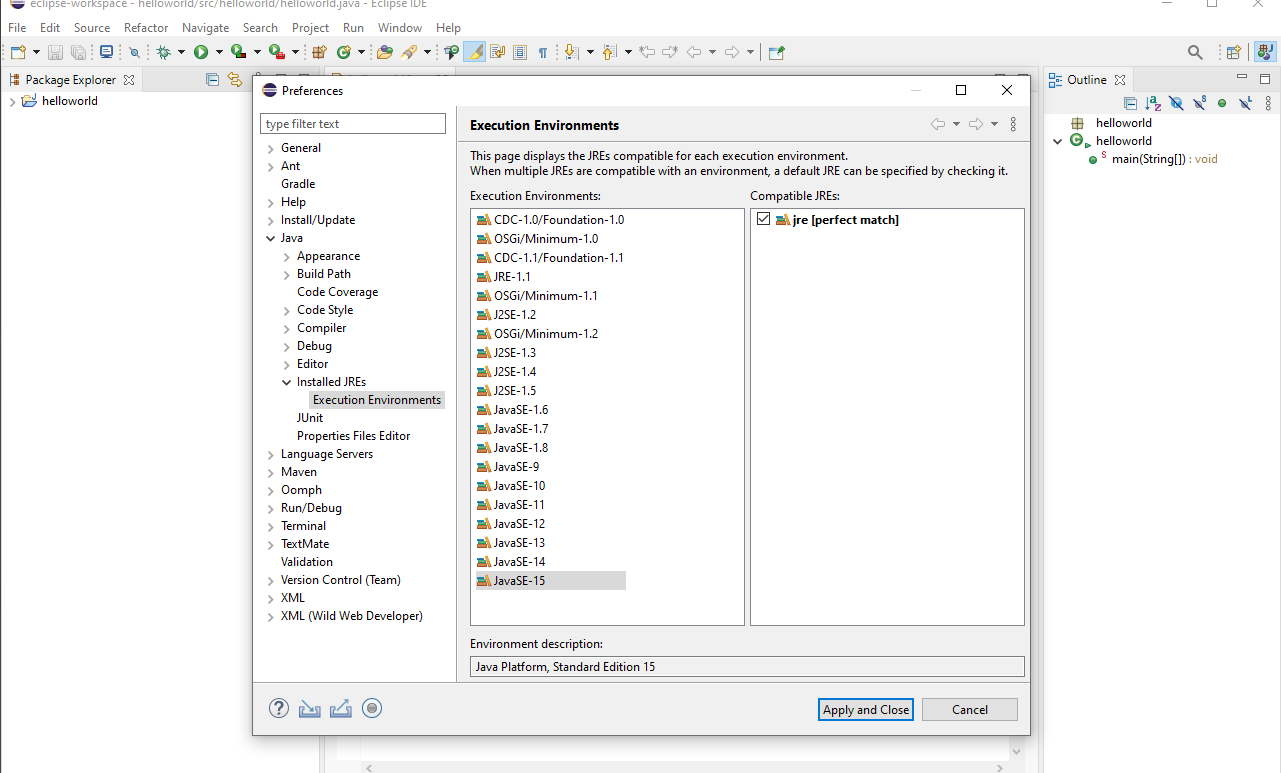
Task: Click the Apply and Close button
Action: 866,709
